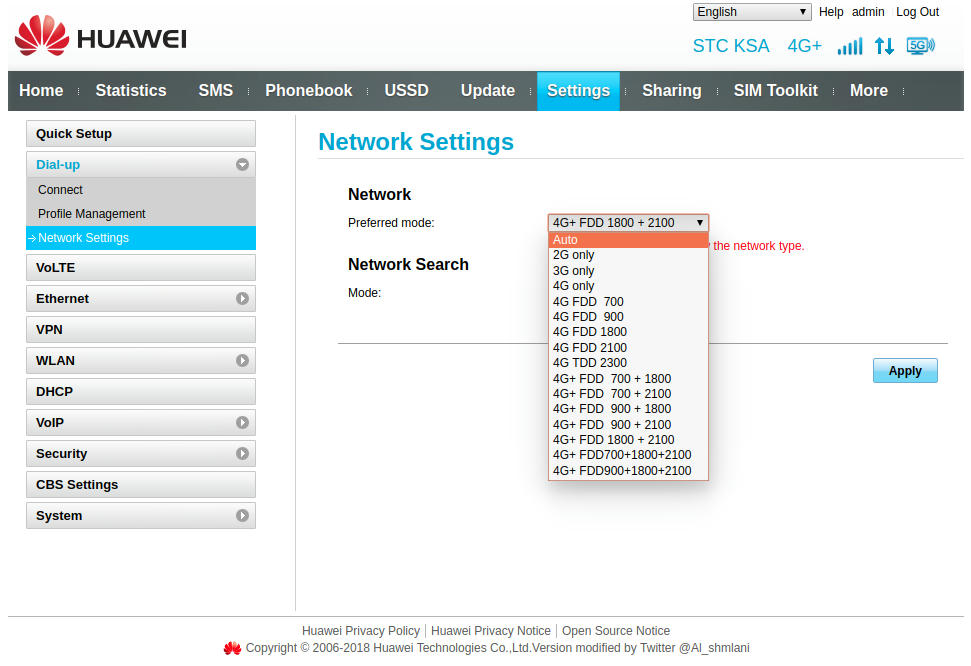Open Quick Setup in the sidebar
971x666 pixels.
141,134
